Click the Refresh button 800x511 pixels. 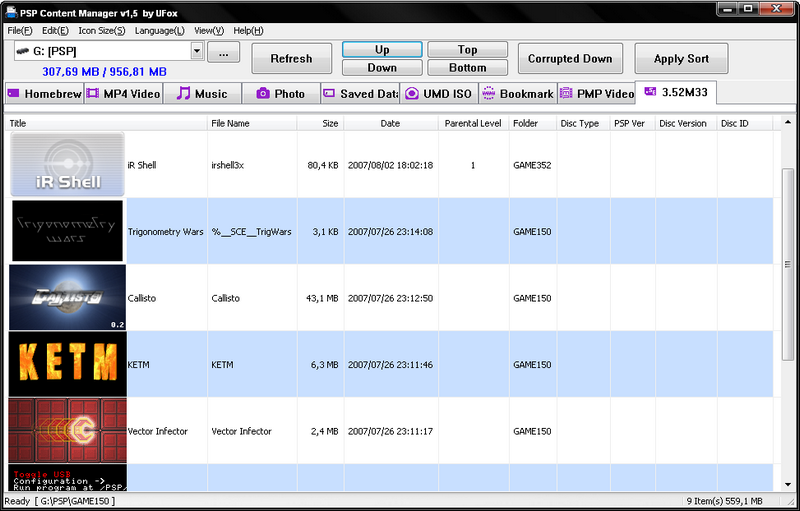click(x=291, y=59)
